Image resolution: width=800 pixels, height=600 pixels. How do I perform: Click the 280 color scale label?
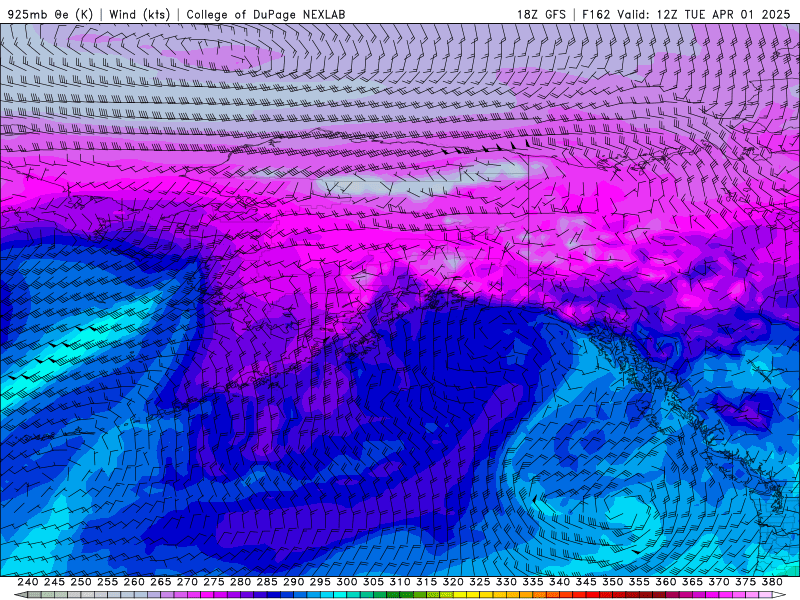pyautogui.click(x=240, y=582)
